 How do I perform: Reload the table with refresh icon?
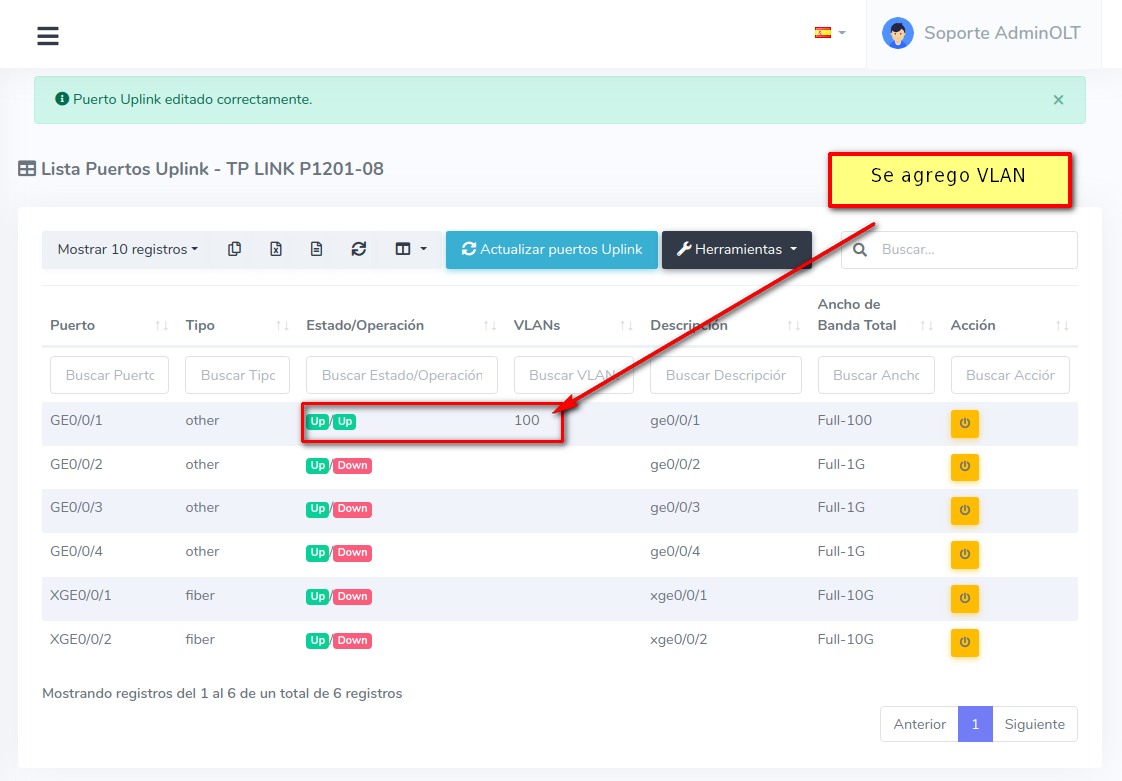click(x=358, y=249)
